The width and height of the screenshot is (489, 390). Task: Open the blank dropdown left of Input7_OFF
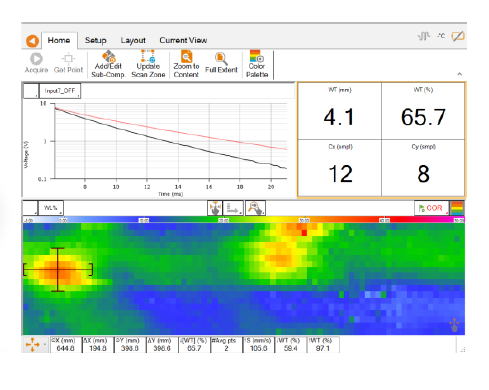click(x=31, y=91)
